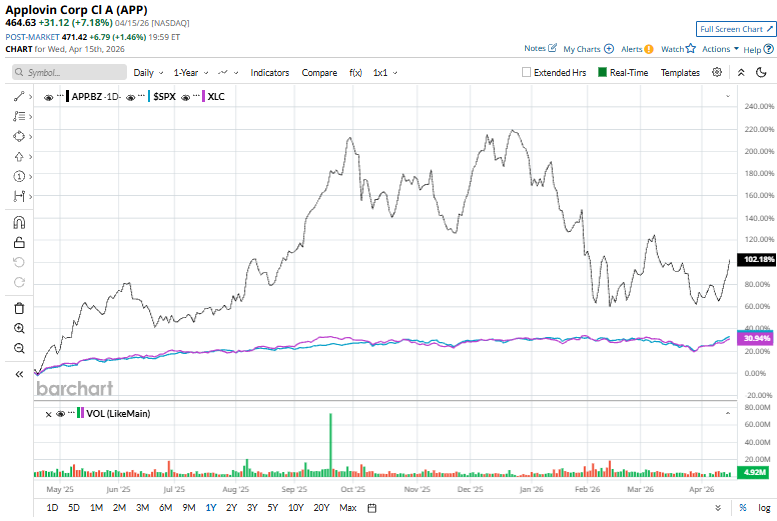Open the Fibonacci tools icon
The height and width of the screenshot is (521, 777).
pos(19,116)
